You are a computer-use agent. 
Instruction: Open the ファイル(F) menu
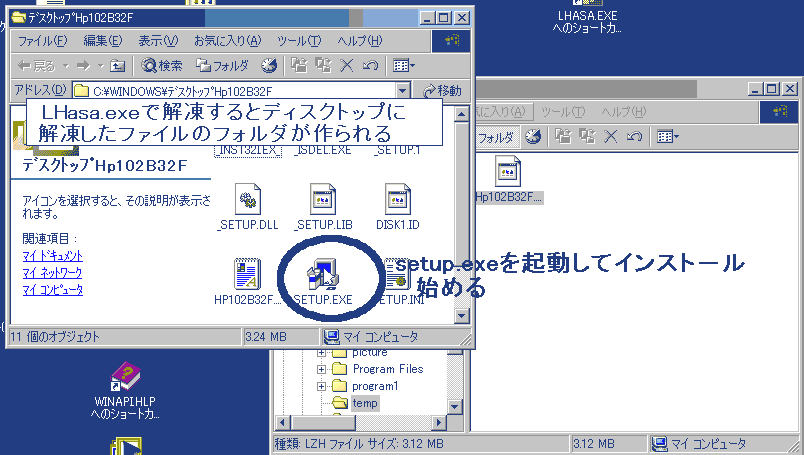pyautogui.click(x=42, y=41)
